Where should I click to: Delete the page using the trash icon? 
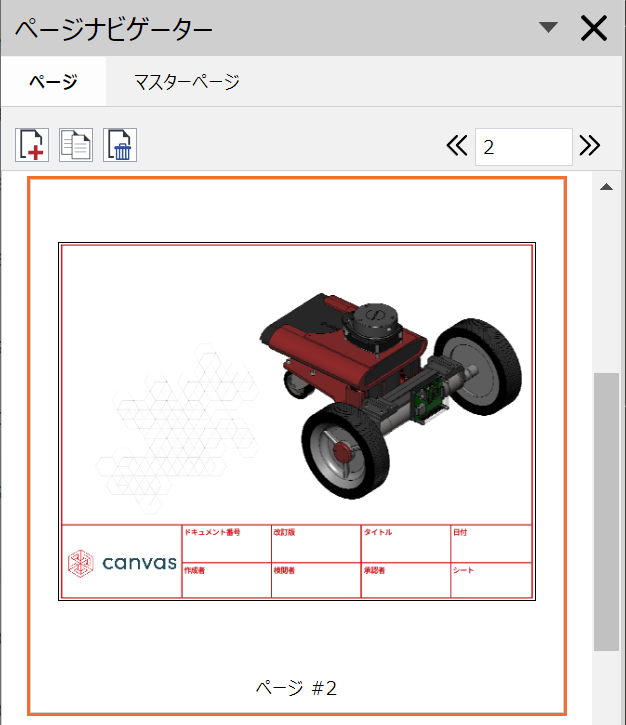(120, 145)
